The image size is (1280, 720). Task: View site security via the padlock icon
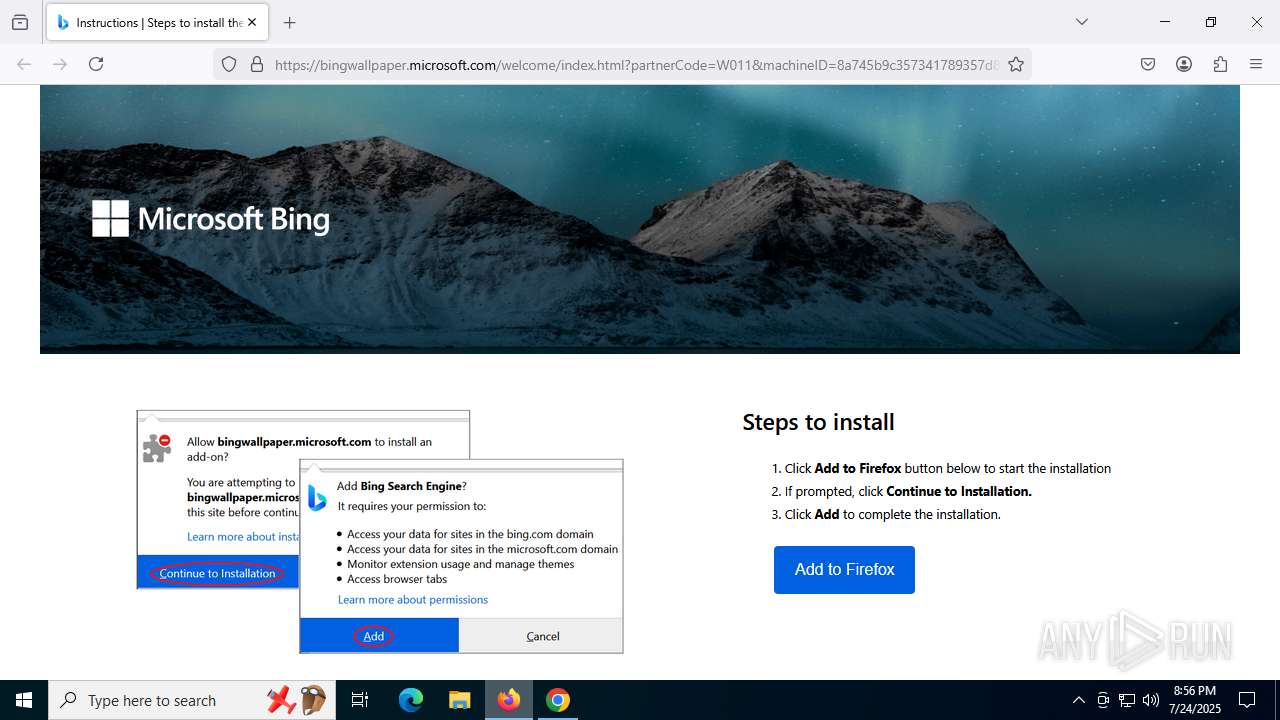[257, 64]
